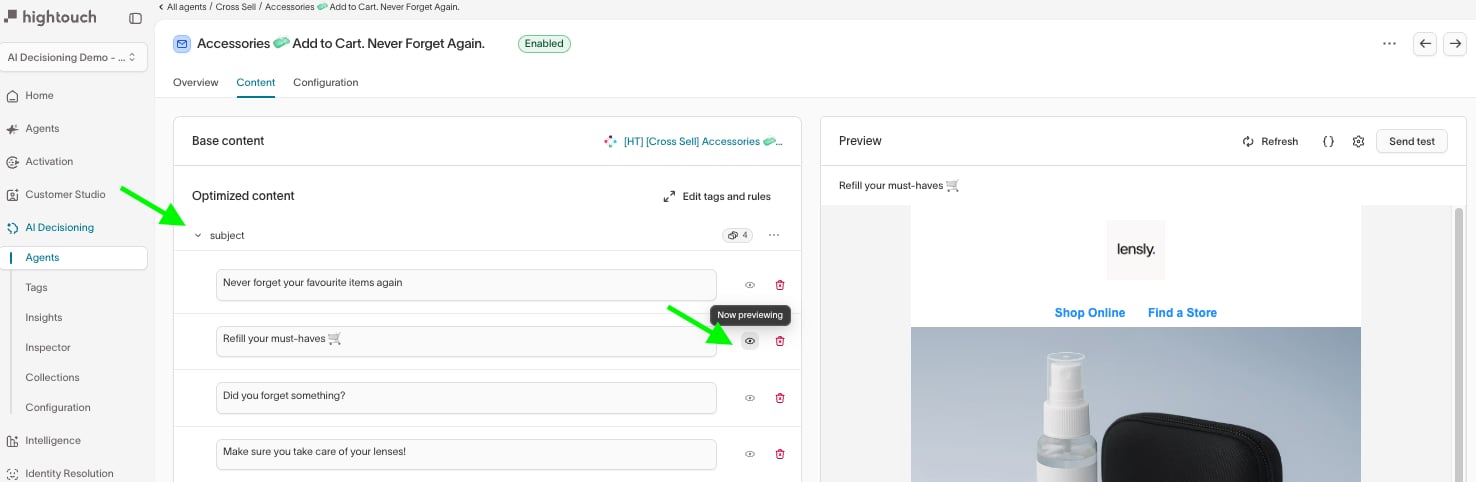This screenshot has width=1476, height=482.
Task: Click Intelligence icon in sidebar
Action: (x=12, y=441)
